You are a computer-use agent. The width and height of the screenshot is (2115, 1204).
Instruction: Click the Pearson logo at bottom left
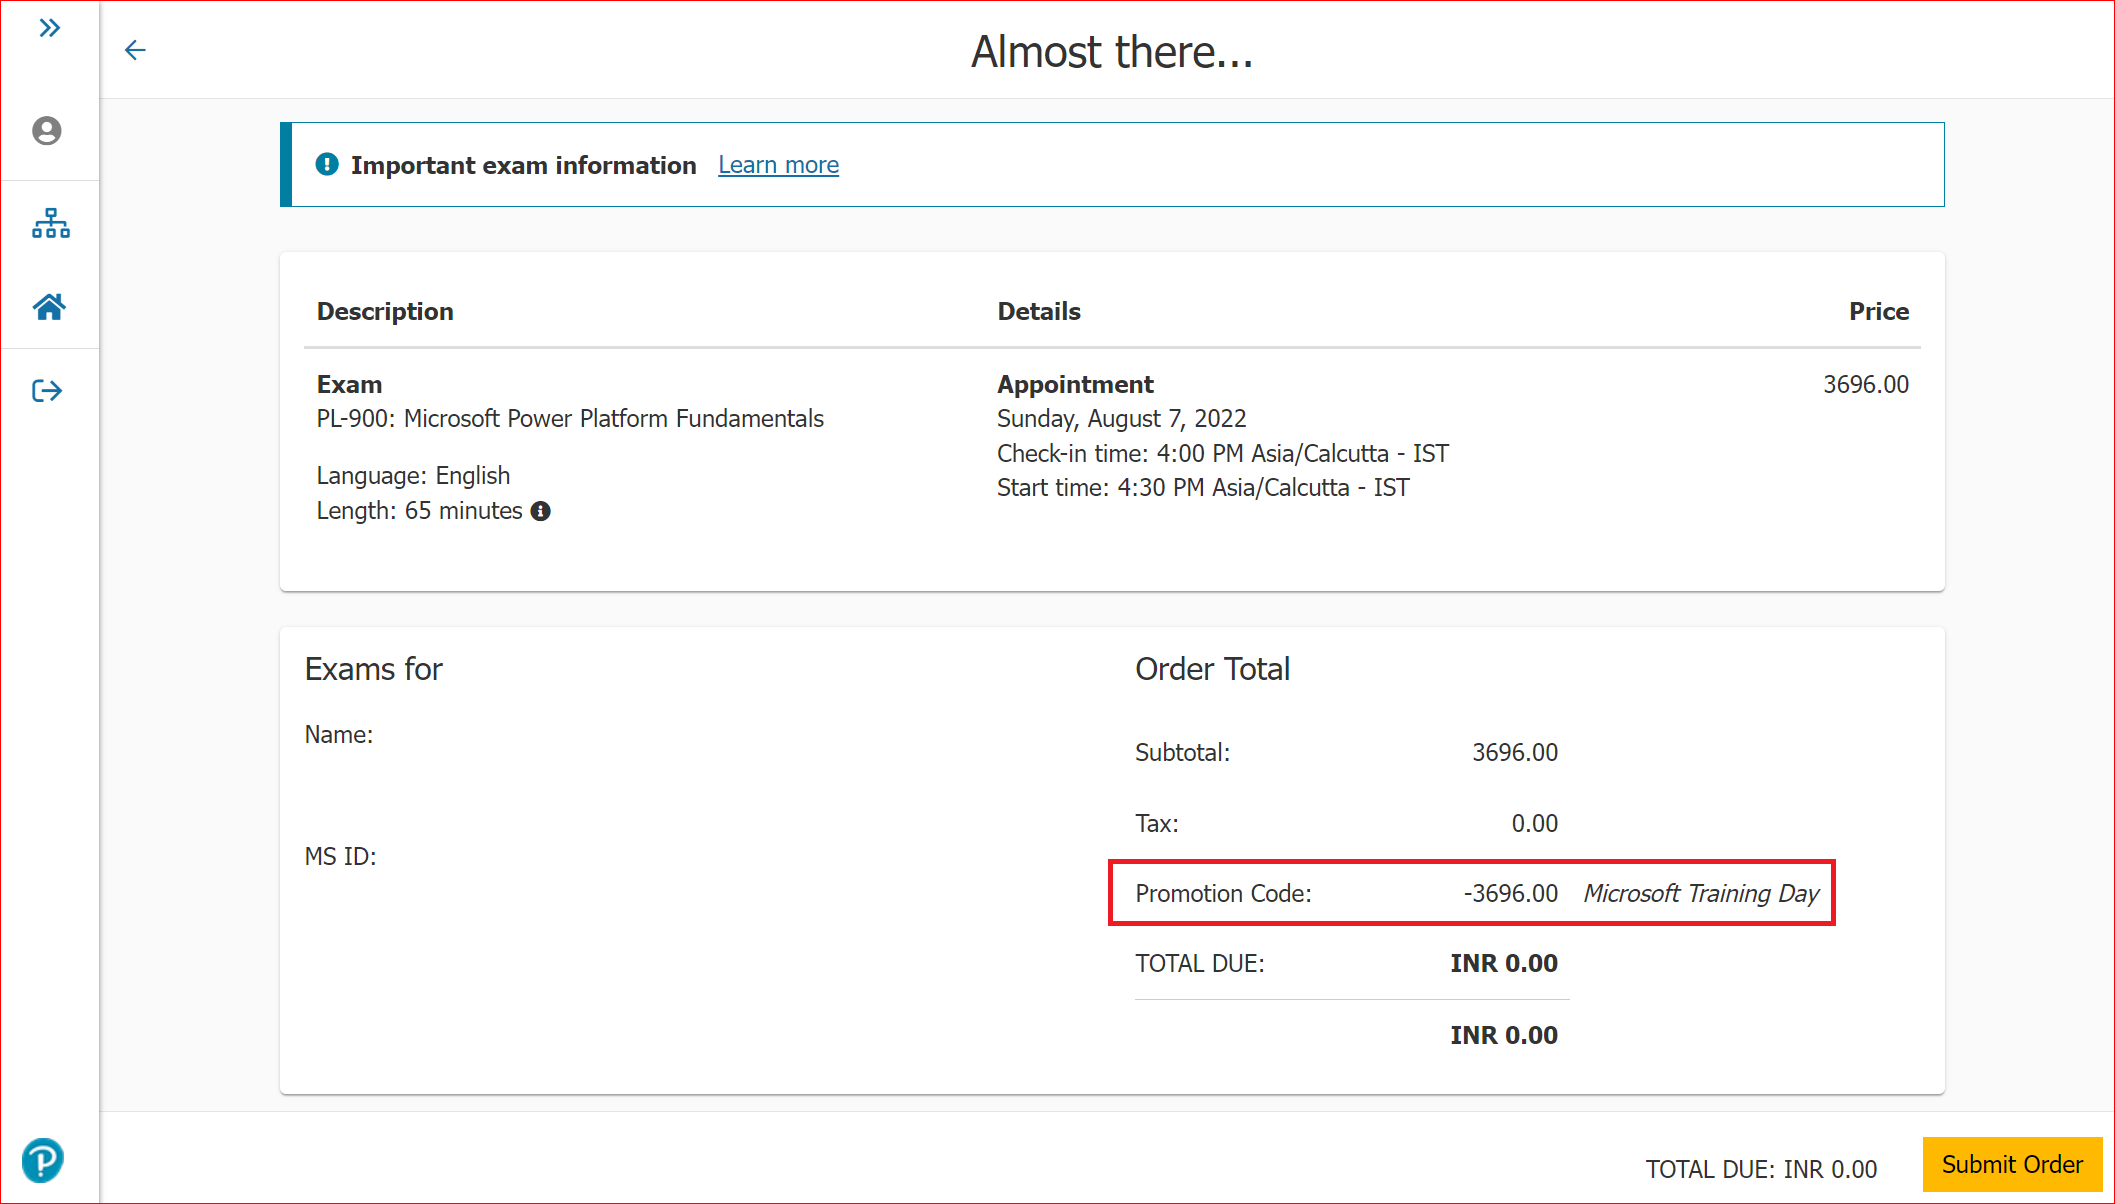click(43, 1161)
